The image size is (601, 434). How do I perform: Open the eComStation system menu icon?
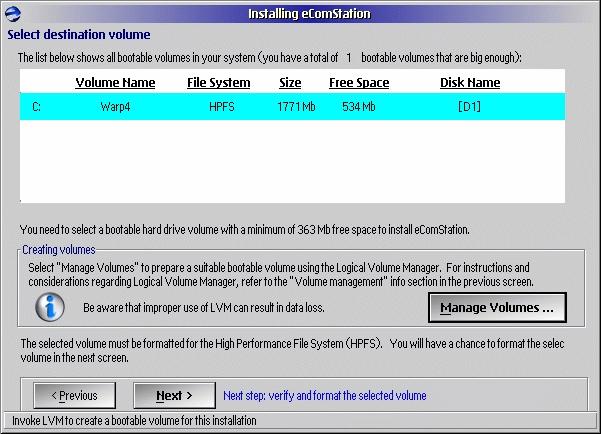pos(11,13)
